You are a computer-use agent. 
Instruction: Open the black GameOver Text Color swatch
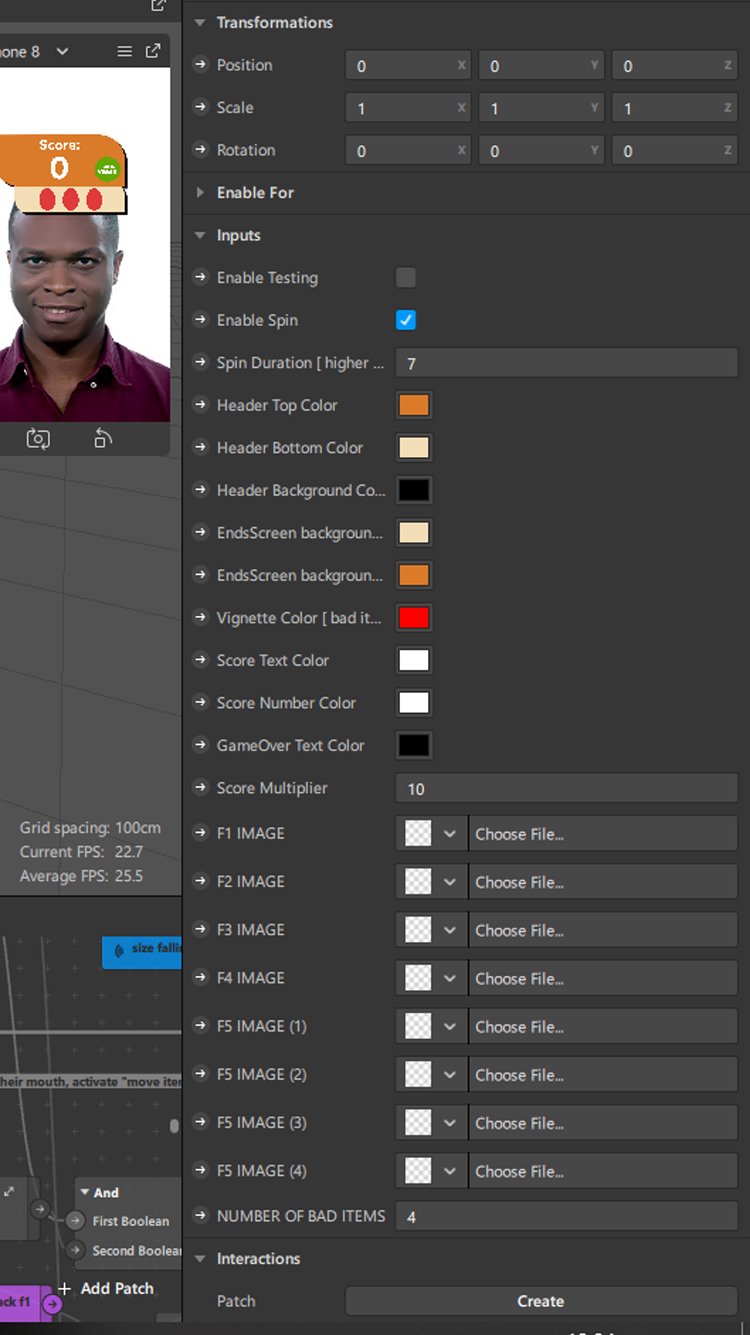[414, 745]
